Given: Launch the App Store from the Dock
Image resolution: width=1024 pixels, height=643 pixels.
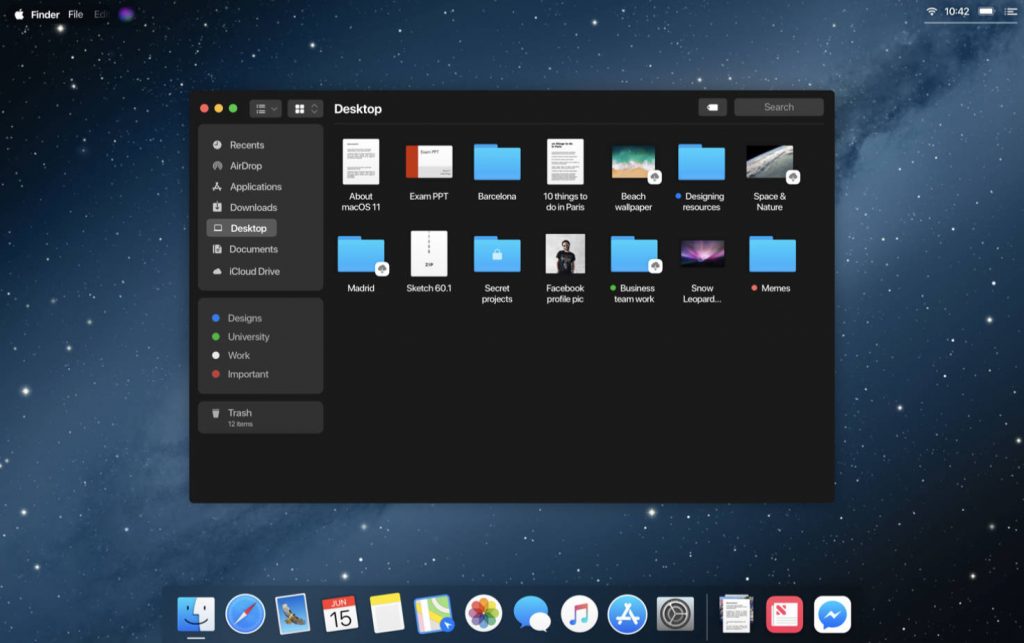Looking at the screenshot, I should (x=627, y=613).
